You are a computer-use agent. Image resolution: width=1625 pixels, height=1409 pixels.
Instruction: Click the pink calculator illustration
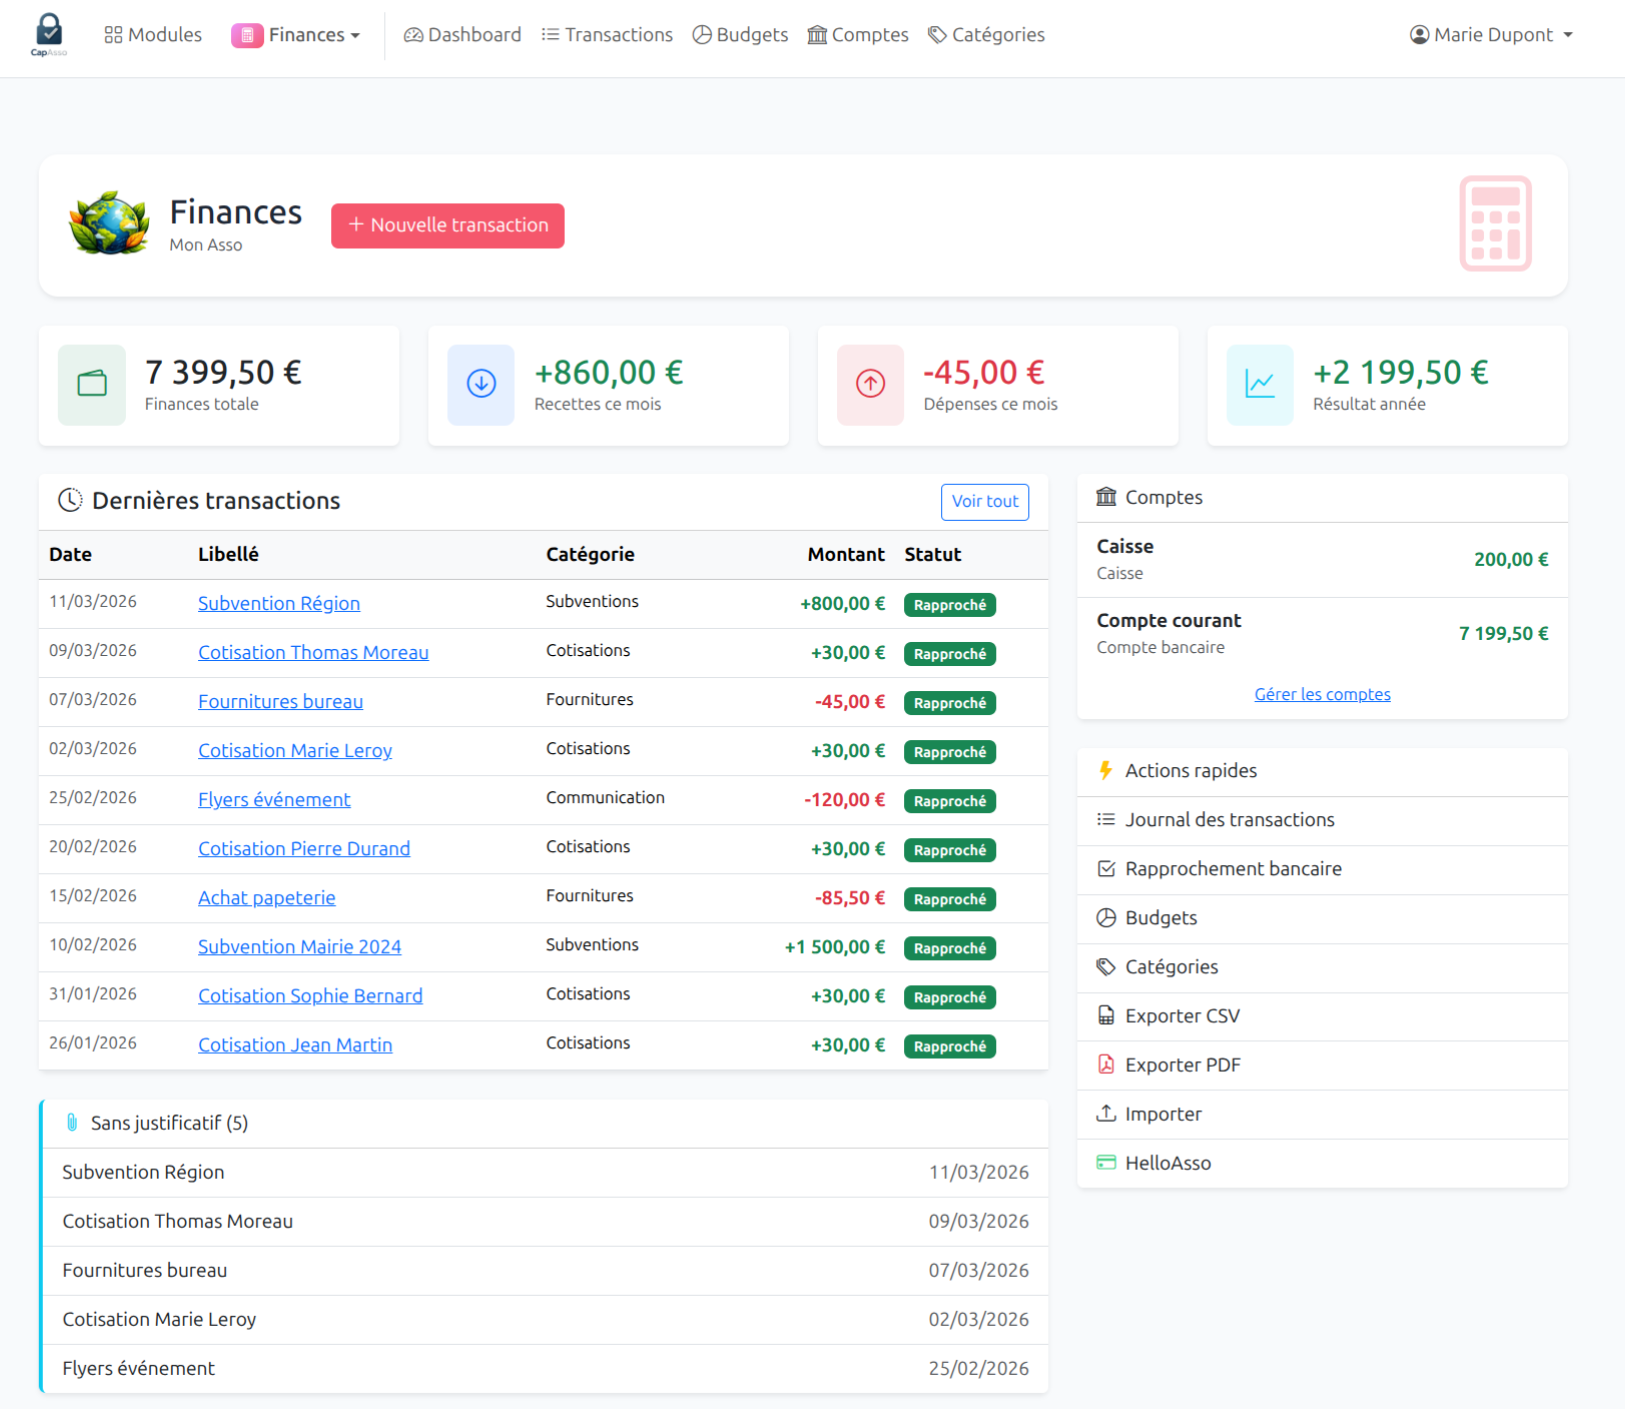[x=1495, y=223]
